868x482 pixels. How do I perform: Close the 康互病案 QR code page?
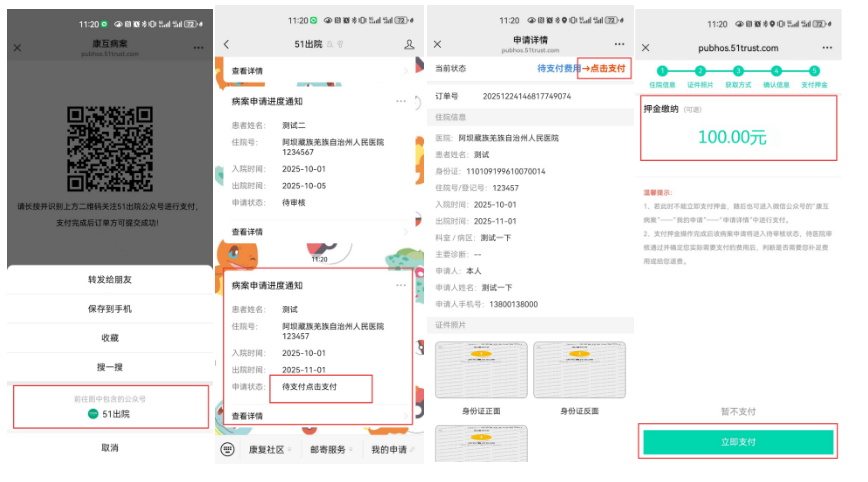coord(17,47)
